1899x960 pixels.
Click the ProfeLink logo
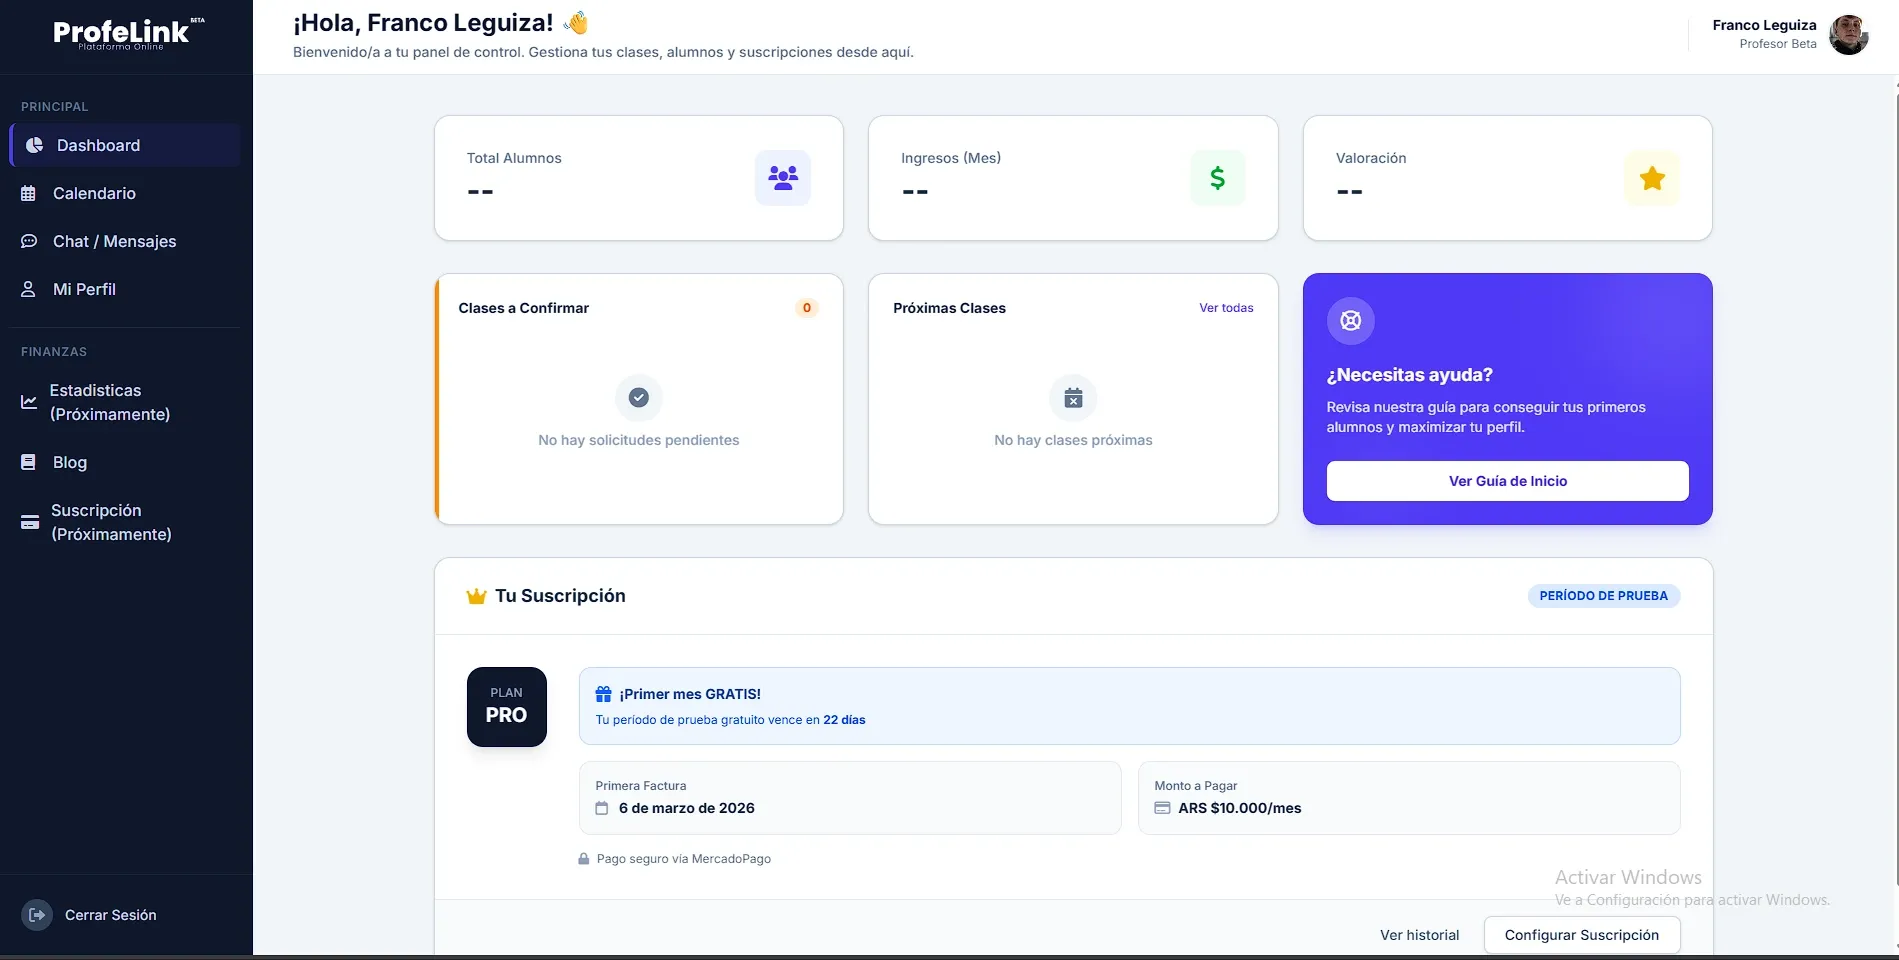click(x=127, y=34)
